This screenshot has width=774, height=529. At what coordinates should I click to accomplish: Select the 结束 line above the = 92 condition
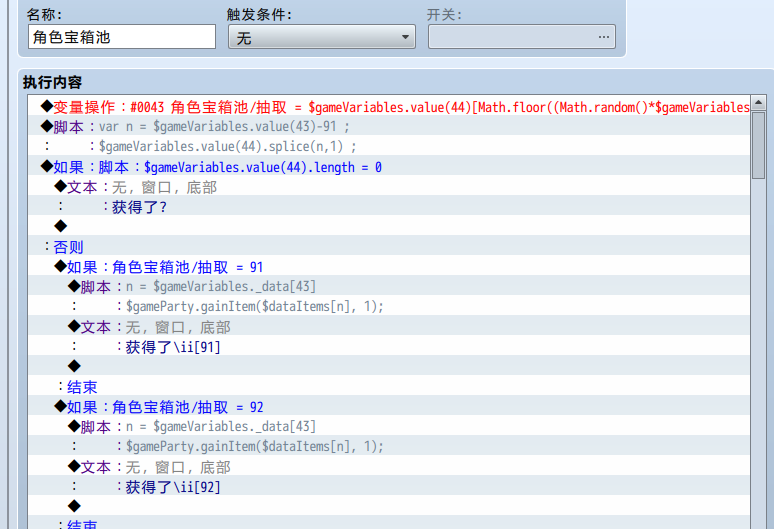point(389,387)
